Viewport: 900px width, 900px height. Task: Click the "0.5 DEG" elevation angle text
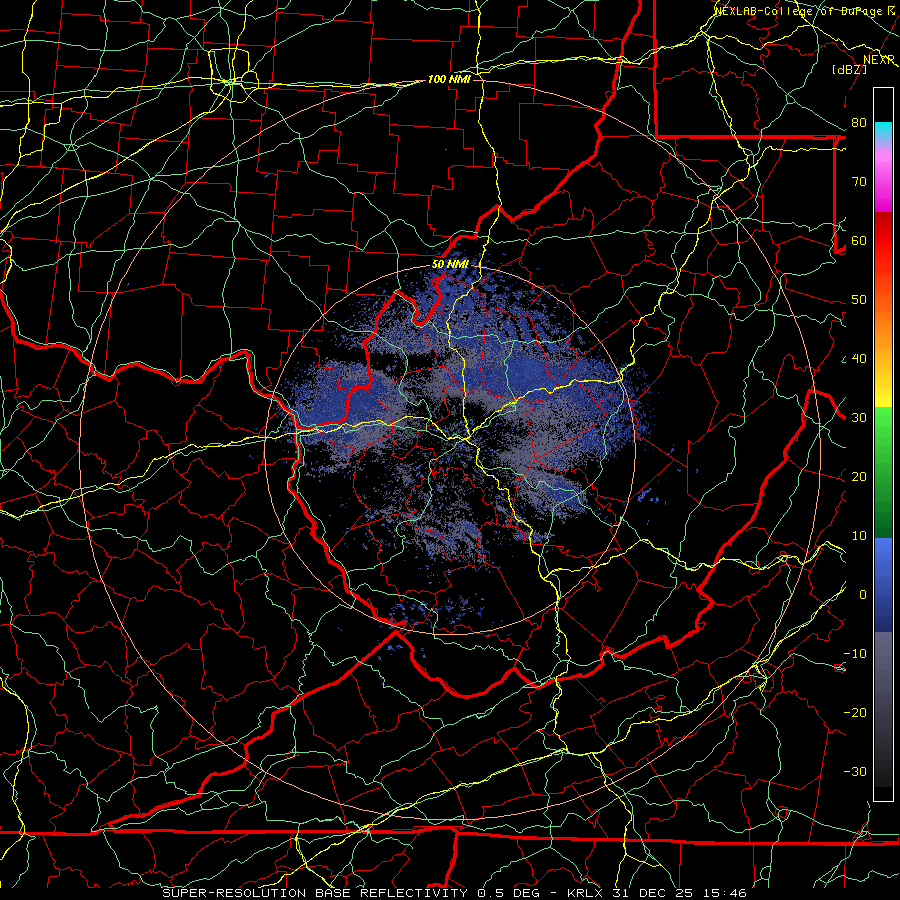click(x=508, y=893)
